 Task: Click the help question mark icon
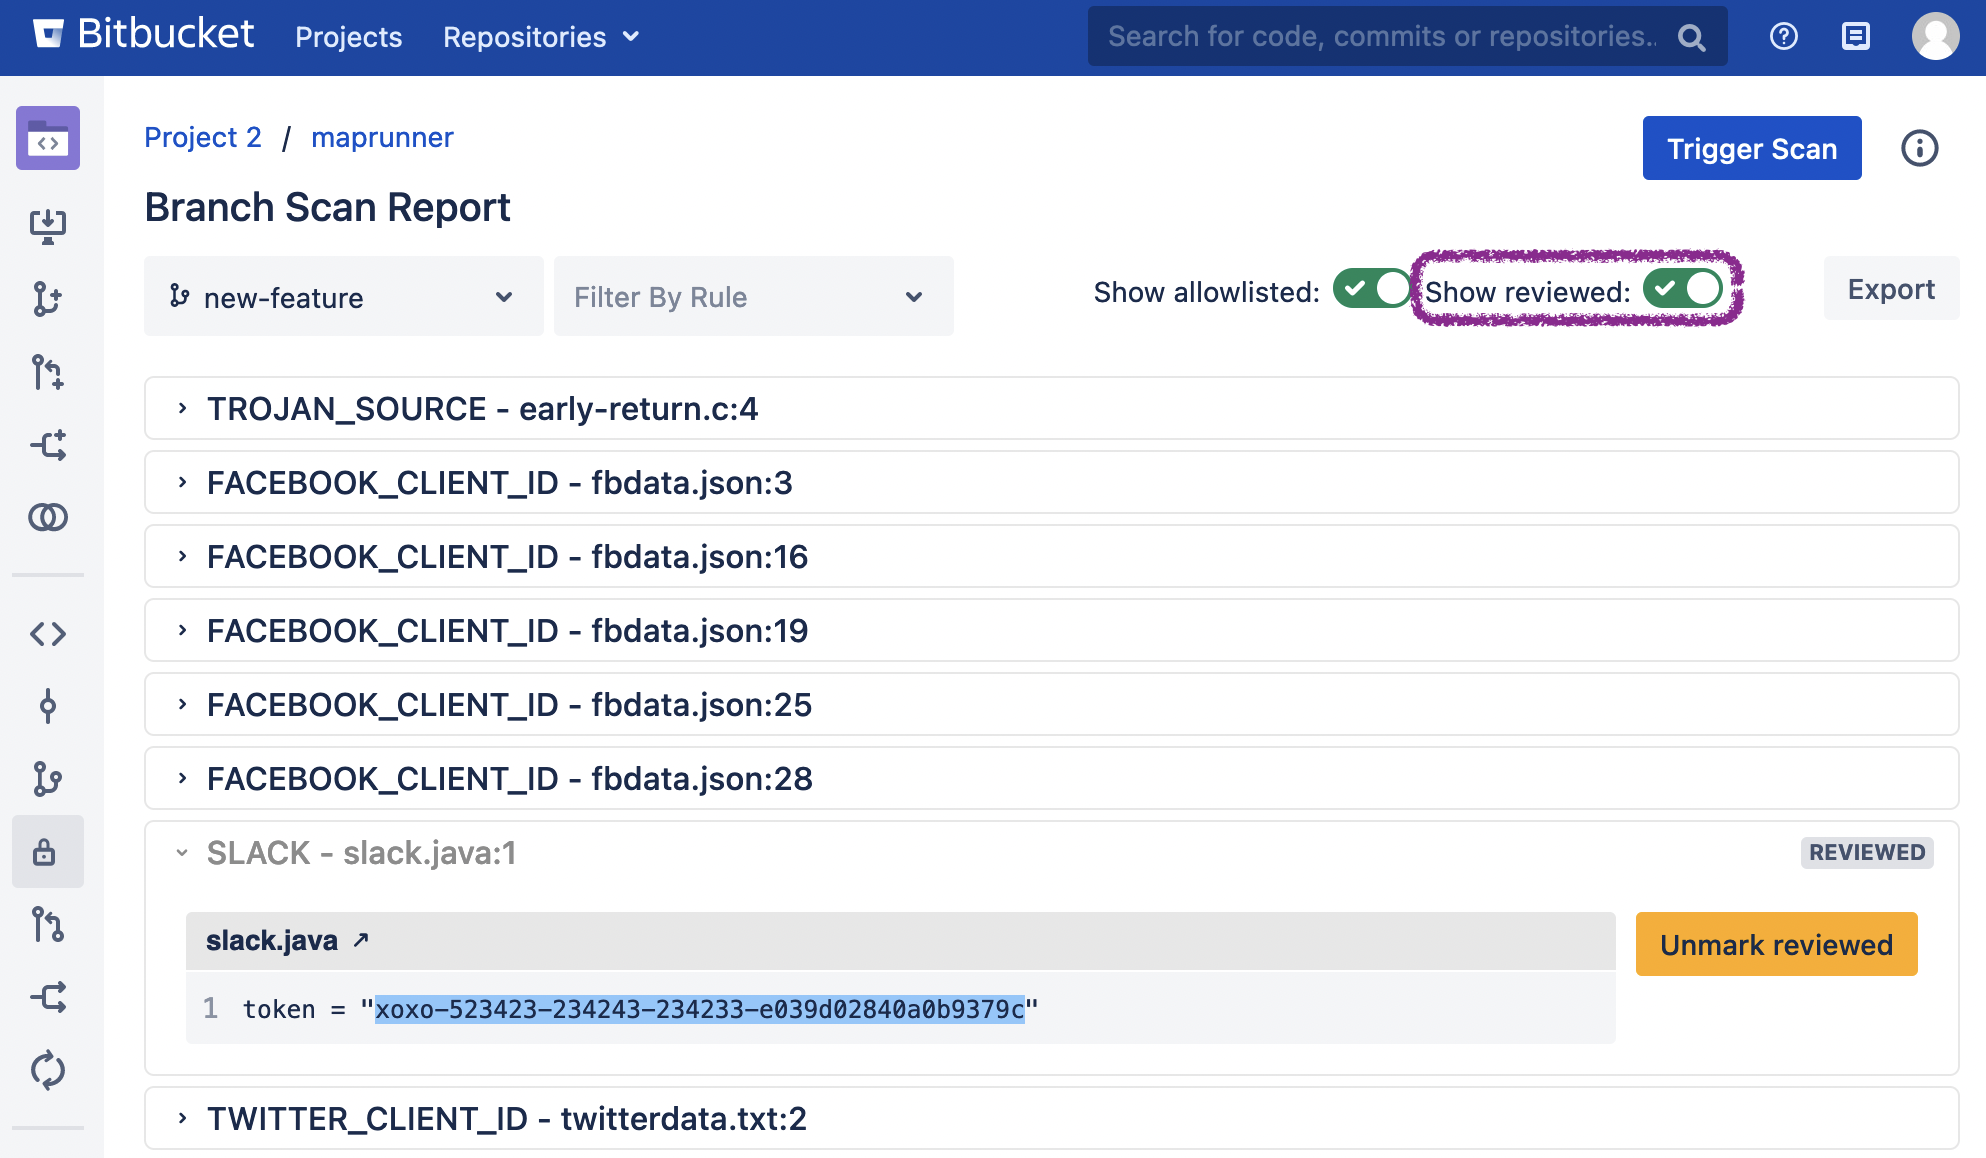[x=1783, y=37]
